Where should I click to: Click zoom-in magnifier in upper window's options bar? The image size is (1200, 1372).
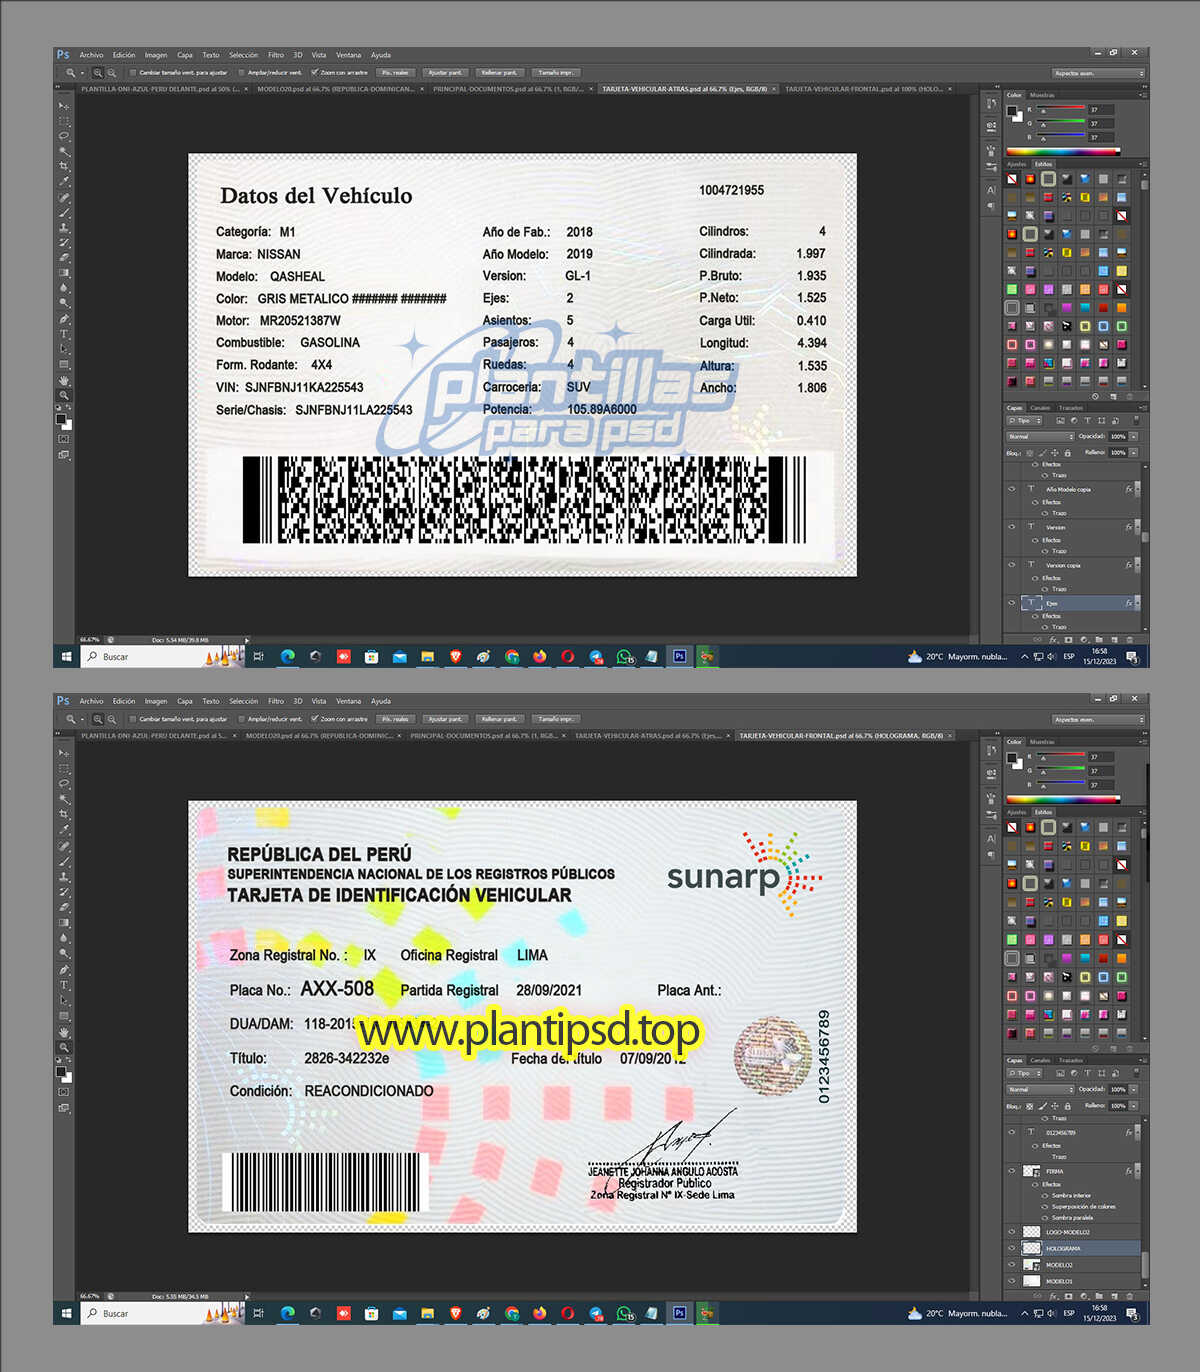coord(98,73)
